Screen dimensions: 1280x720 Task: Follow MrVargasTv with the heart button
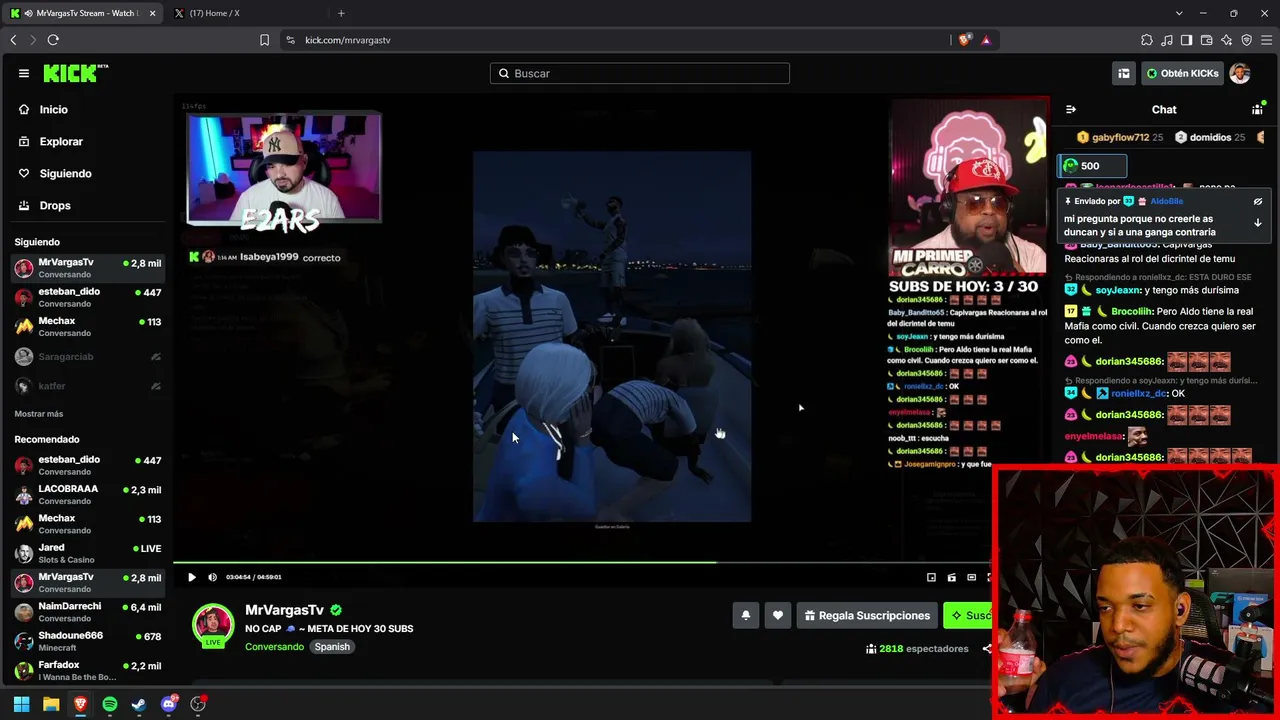[778, 615]
